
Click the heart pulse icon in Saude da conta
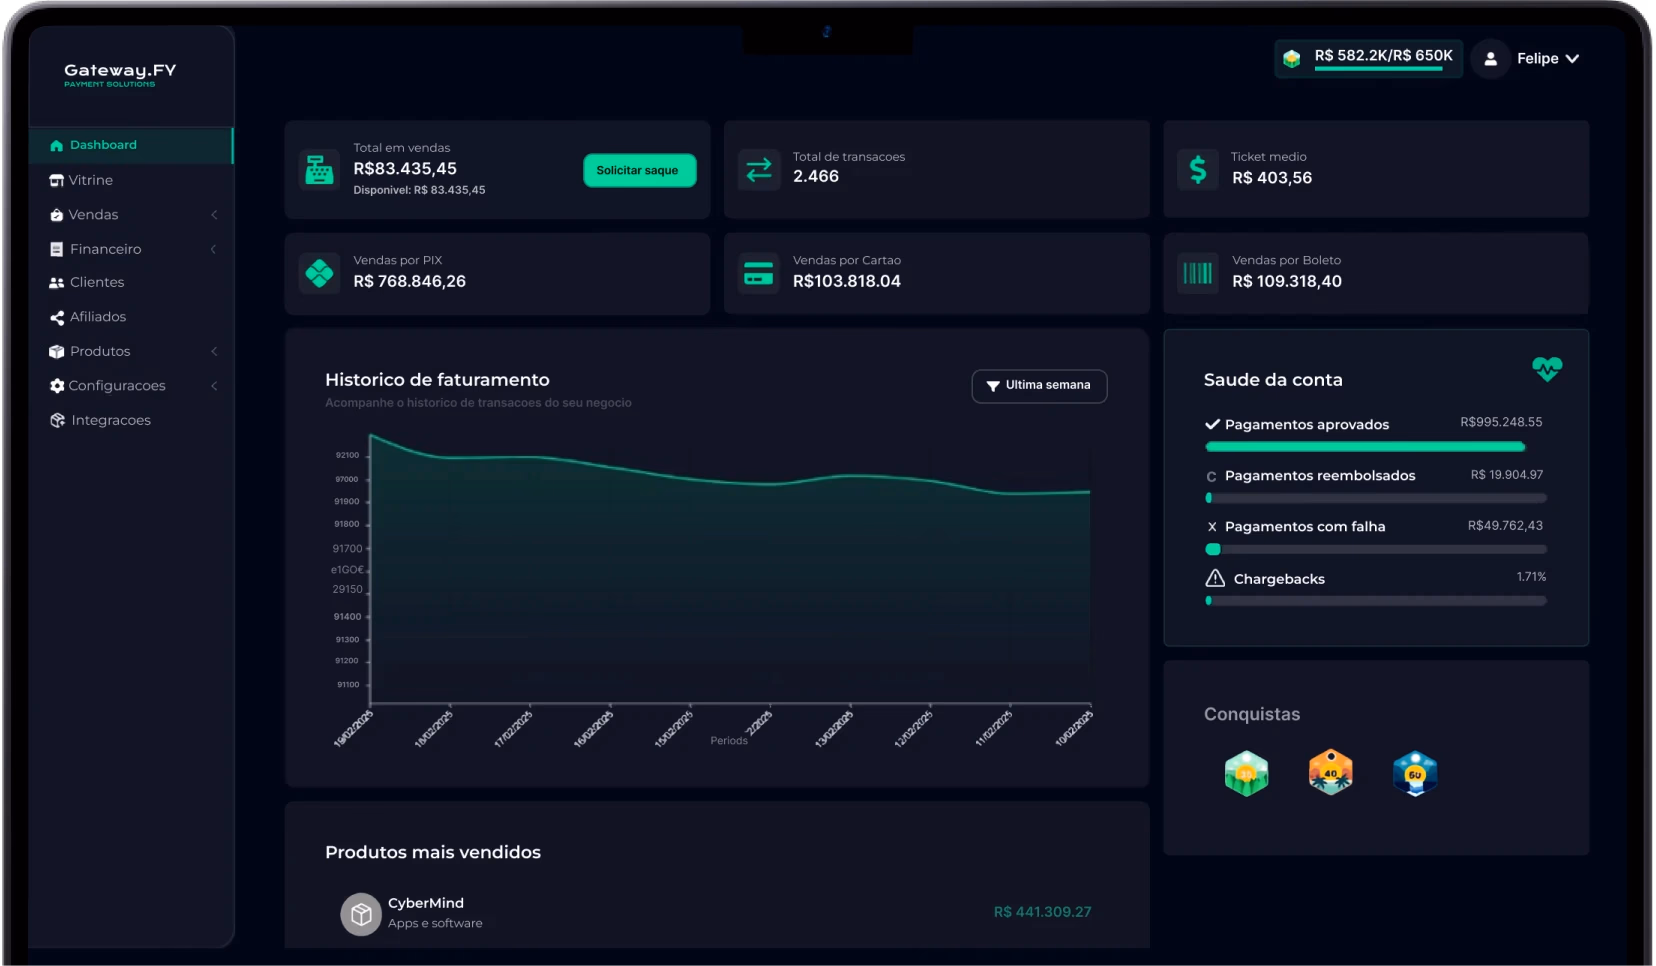pyautogui.click(x=1547, y=369)
